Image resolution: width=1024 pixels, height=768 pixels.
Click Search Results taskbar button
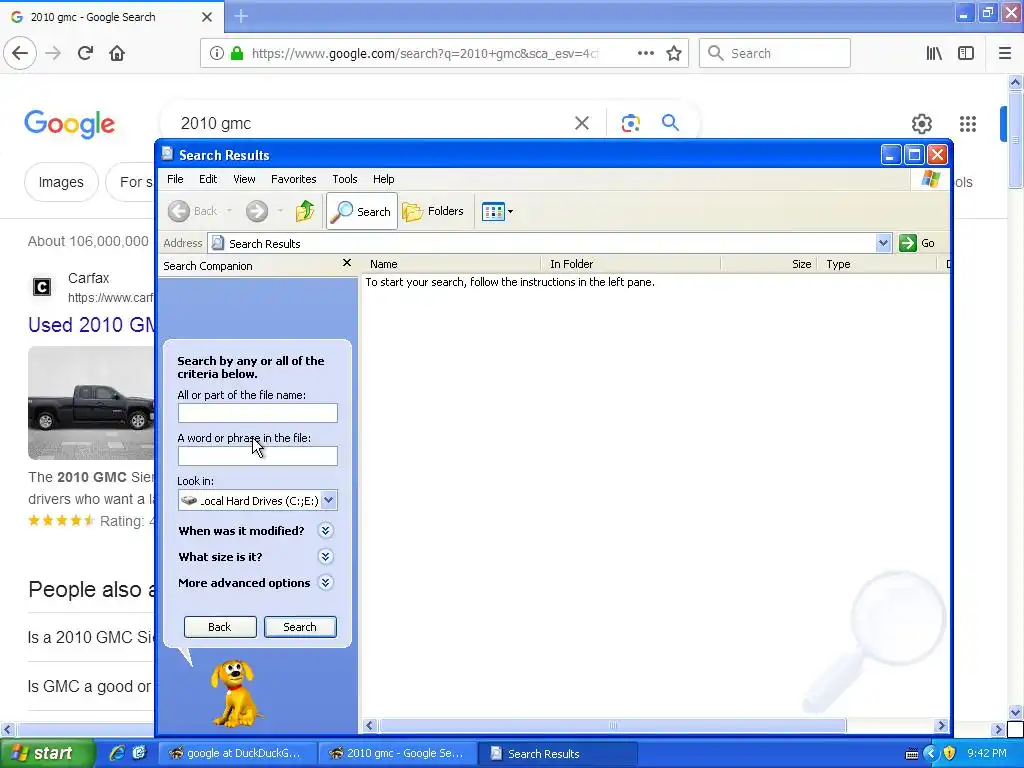557,753
